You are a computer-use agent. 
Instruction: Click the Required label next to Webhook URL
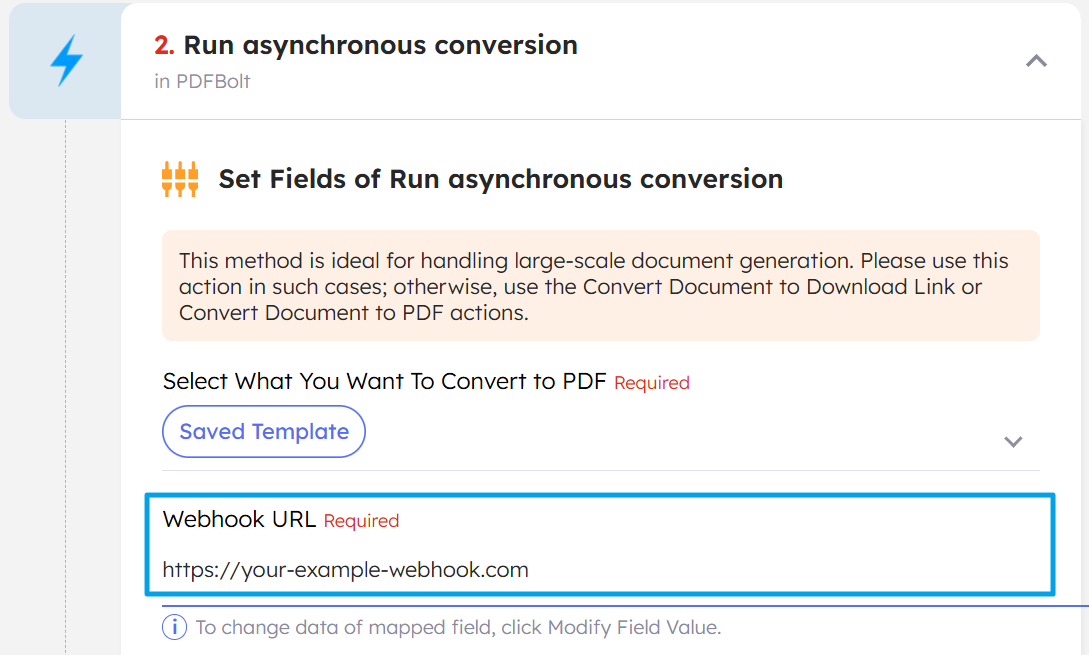(x=361, y=521)
